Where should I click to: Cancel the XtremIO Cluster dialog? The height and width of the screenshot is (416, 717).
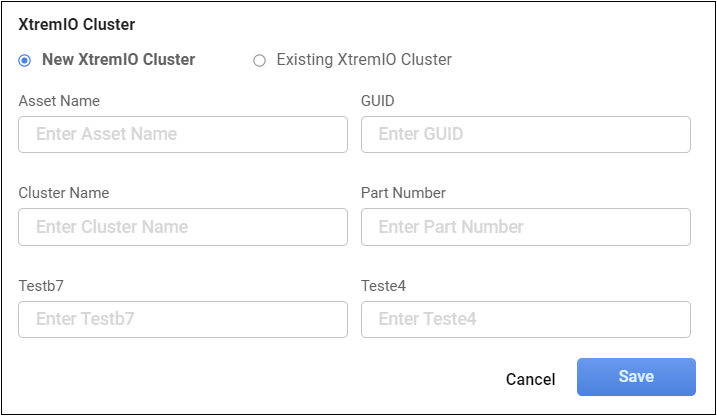coord(530,379)
